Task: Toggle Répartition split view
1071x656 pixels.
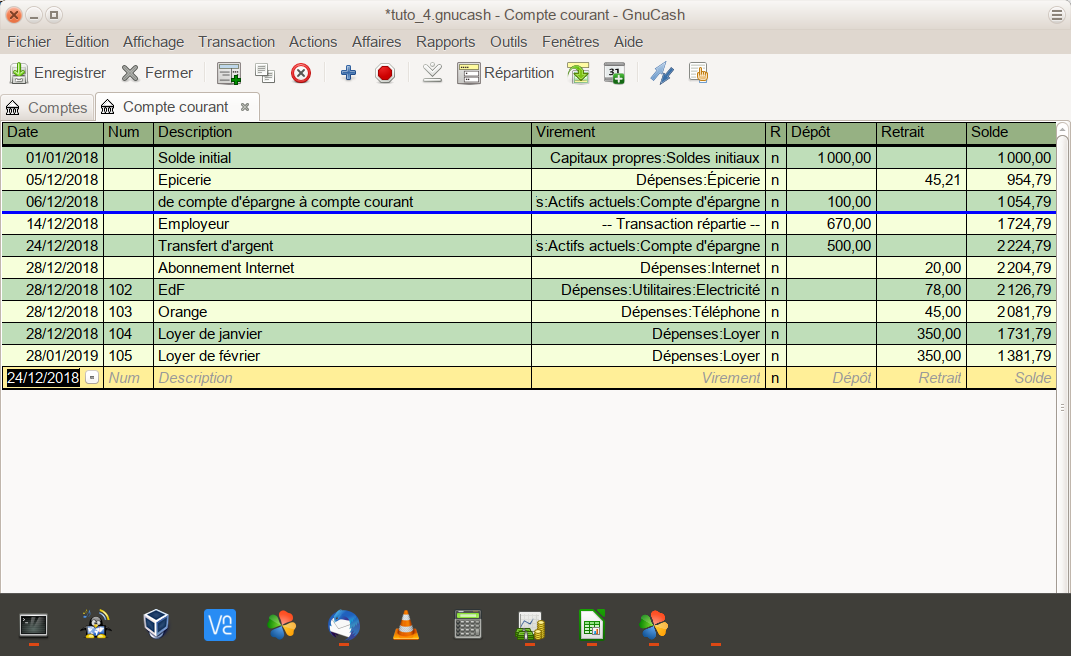Action: tap(505, 73)
